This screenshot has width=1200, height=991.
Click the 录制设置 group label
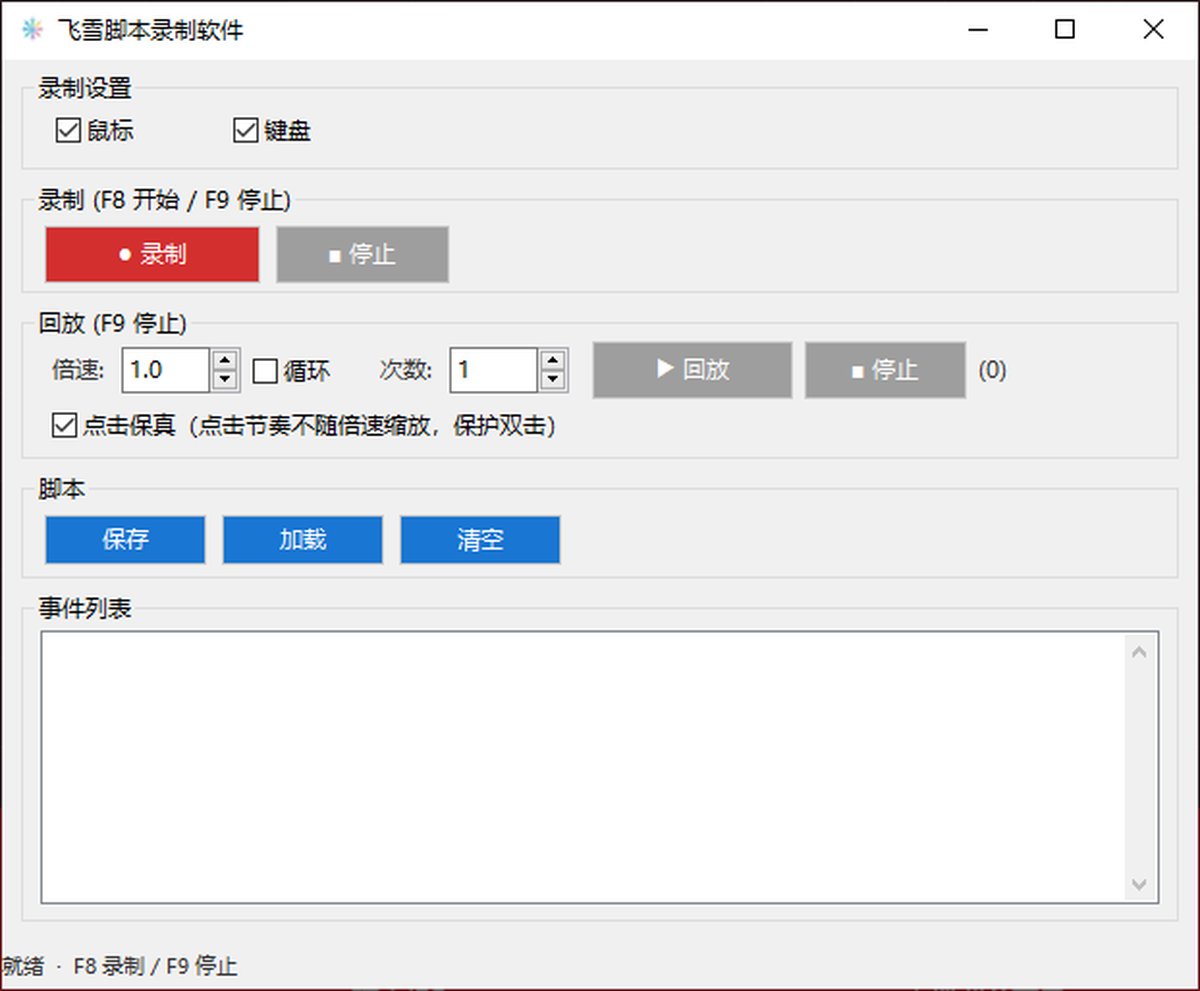(x=85, y=88)
